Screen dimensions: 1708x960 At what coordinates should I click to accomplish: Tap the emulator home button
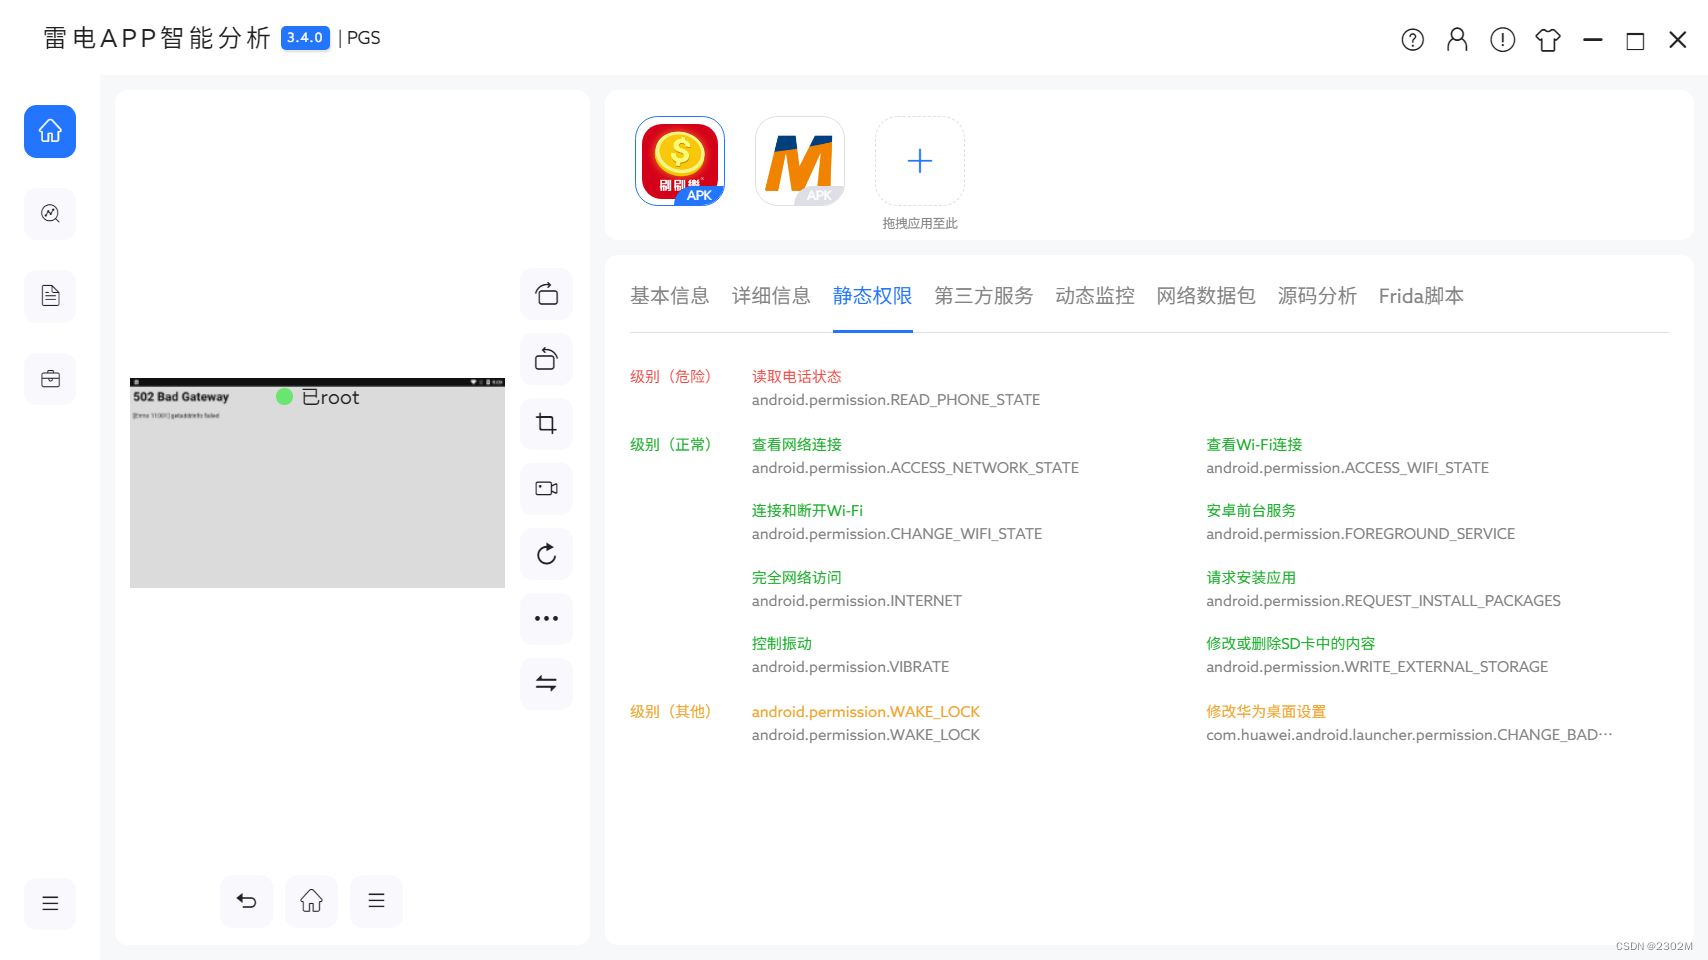point(311,901)
